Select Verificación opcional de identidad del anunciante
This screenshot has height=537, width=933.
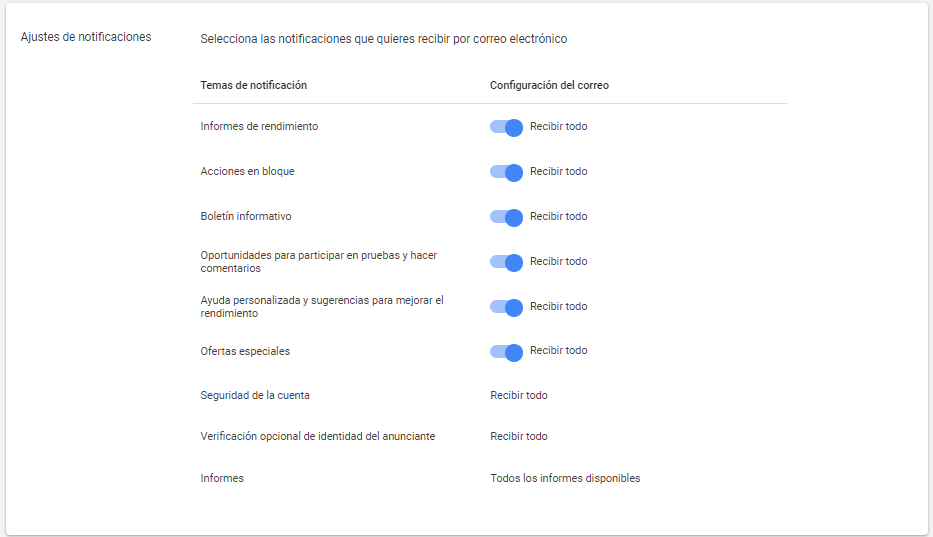pos(317,436)
